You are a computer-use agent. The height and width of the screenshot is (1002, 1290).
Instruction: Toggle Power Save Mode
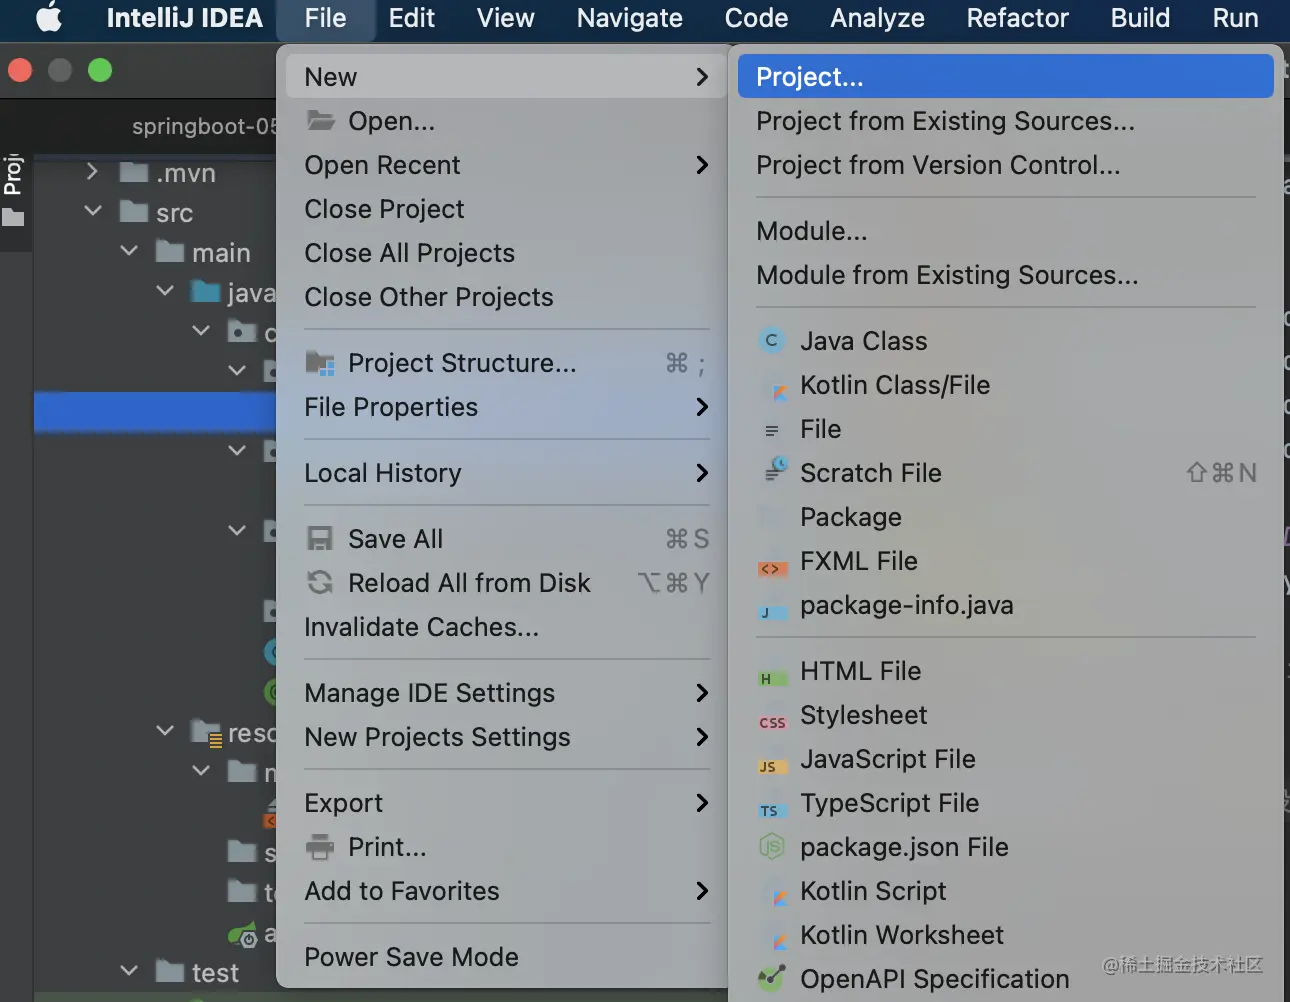(x=411, y=957)
